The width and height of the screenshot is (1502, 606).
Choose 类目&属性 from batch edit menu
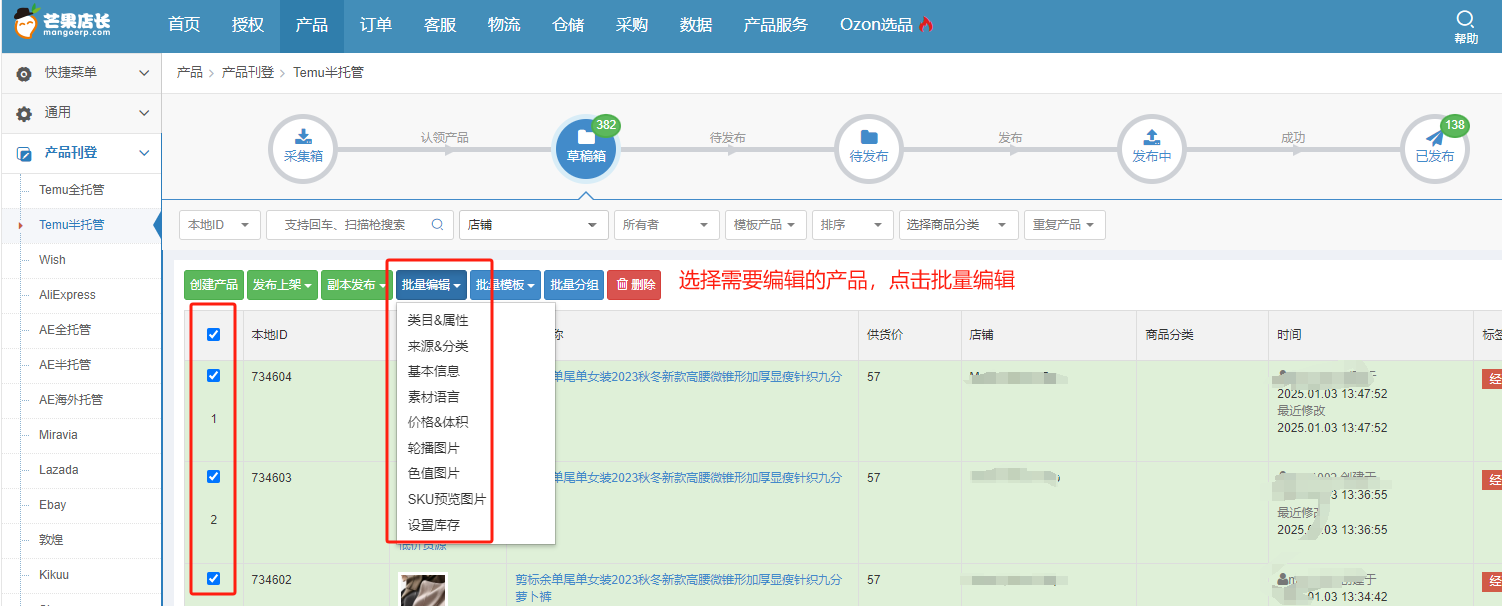click(438, 320)
